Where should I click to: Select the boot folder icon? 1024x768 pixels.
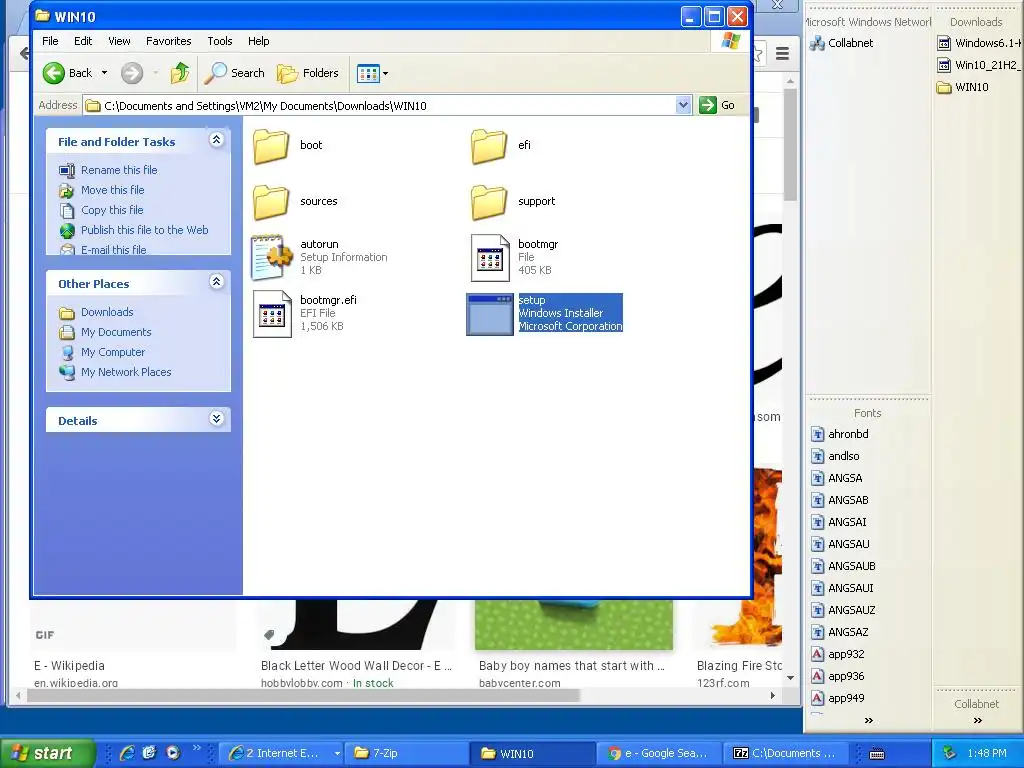271,146
